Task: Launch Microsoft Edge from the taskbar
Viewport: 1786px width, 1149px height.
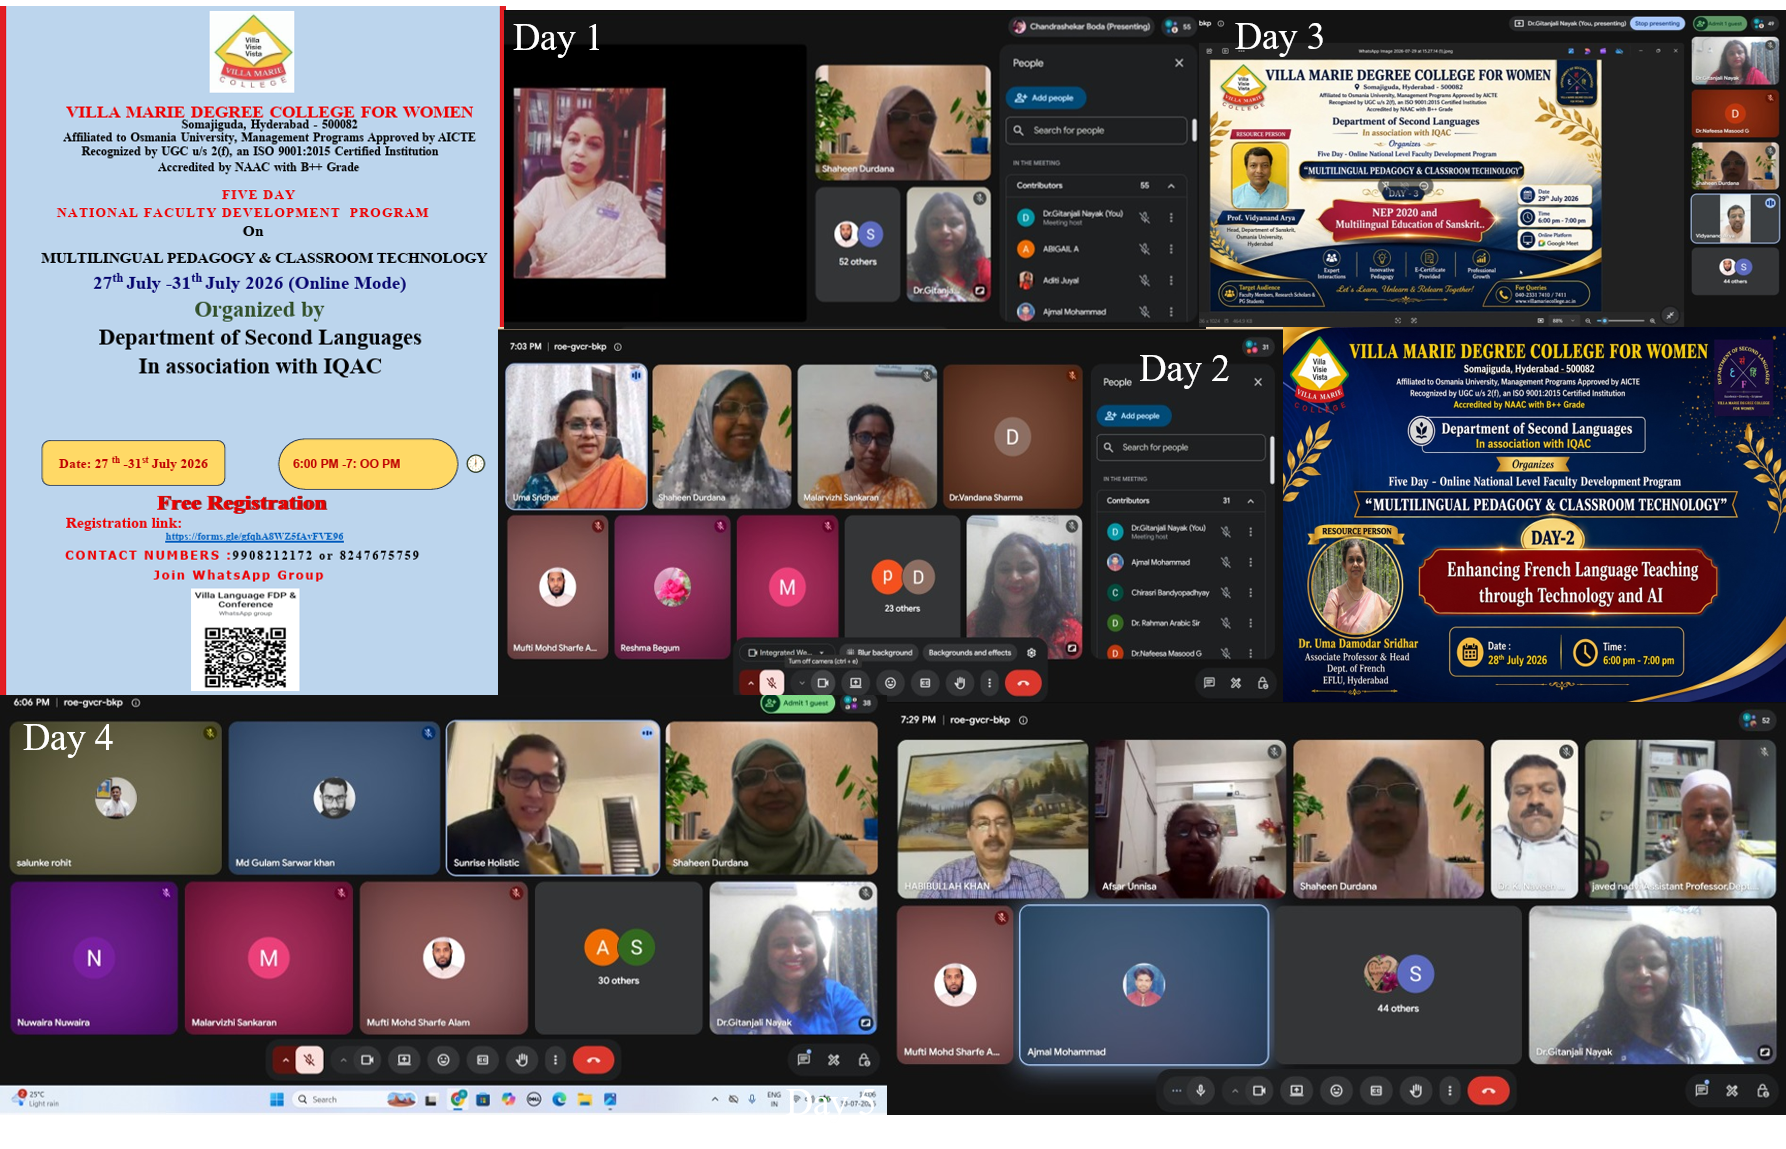Action: coord(560,1099)
